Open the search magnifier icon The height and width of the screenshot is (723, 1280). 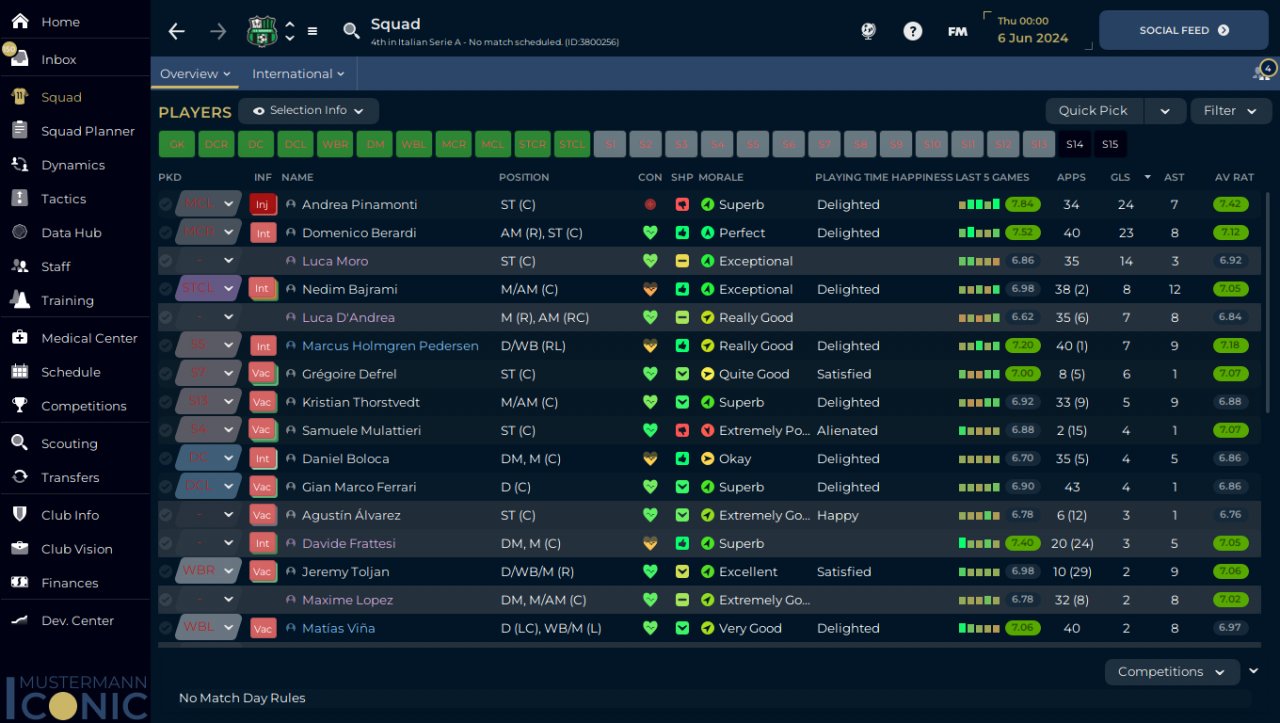[x=351, y=31]
